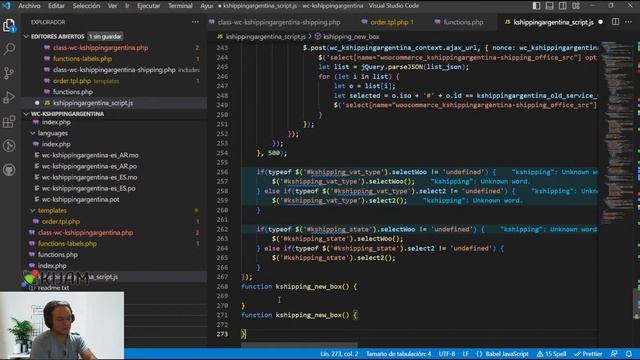This screenshot has width=640, height=360.
Task: Switch to functions.php tab
Action: pyautogui.click(x=463, y=22)
